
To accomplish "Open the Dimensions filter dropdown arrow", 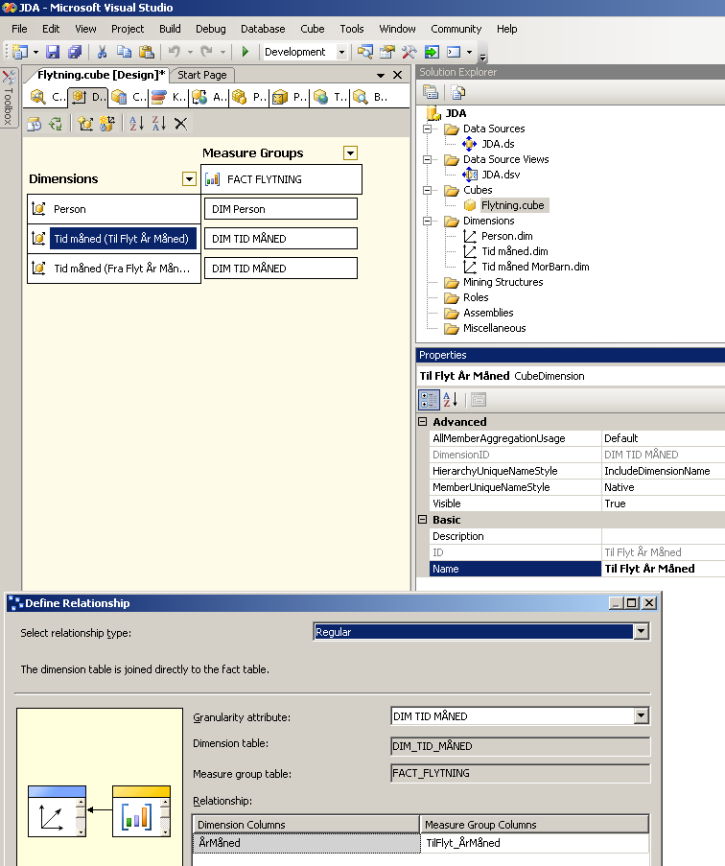I will coord(189,179).
